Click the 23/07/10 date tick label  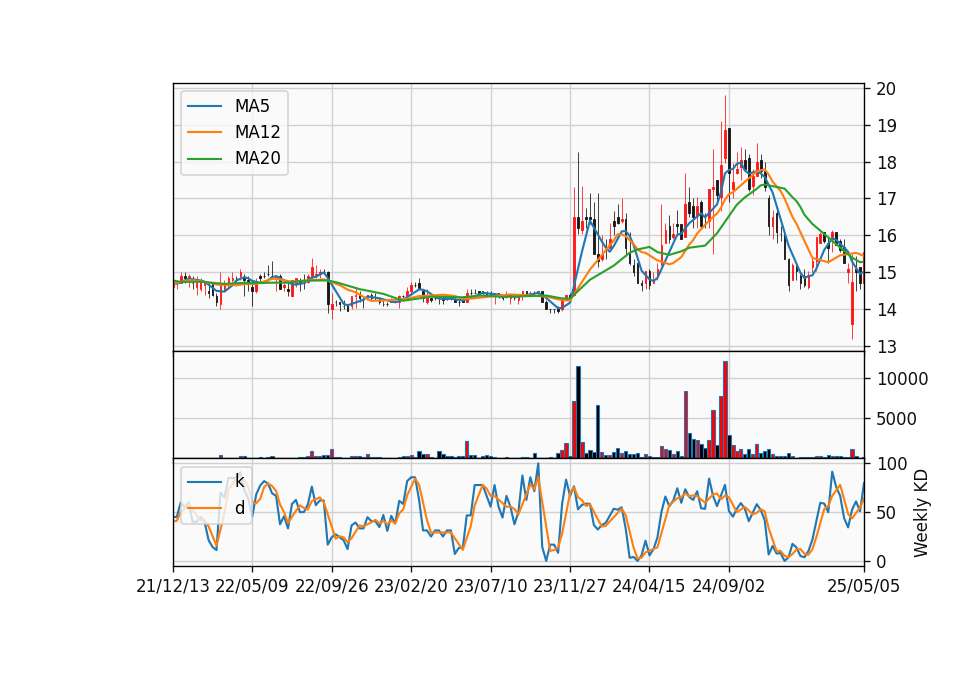(490, 586)
